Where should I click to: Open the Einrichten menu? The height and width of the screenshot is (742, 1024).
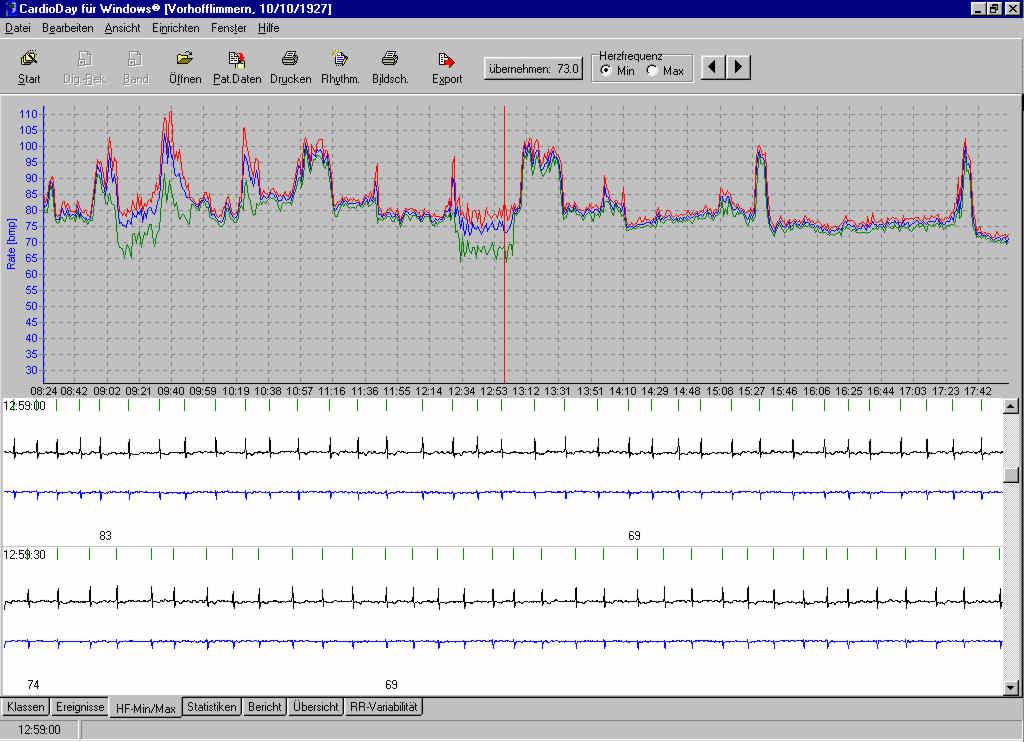tap(175, 28)
